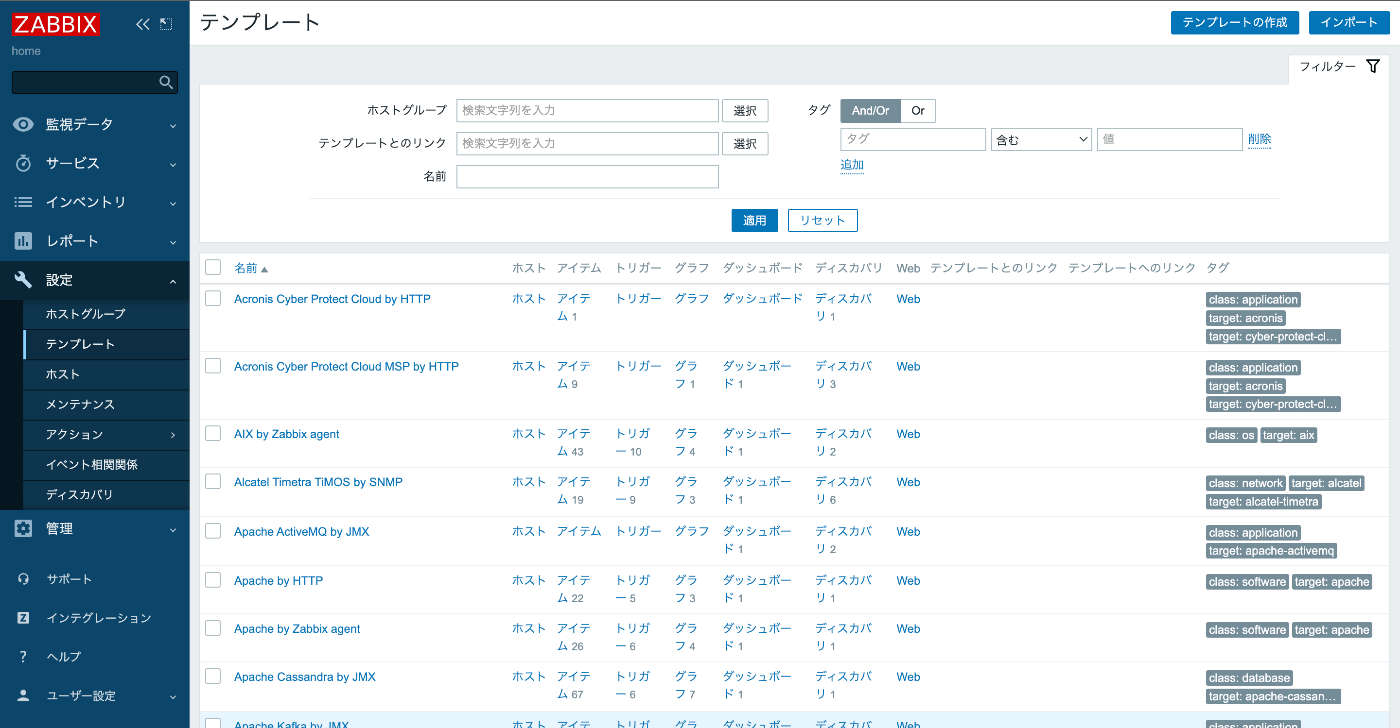1400x728 pixels.
Task: Expand the 管理 menu section
Action: (x=173, y=529)
